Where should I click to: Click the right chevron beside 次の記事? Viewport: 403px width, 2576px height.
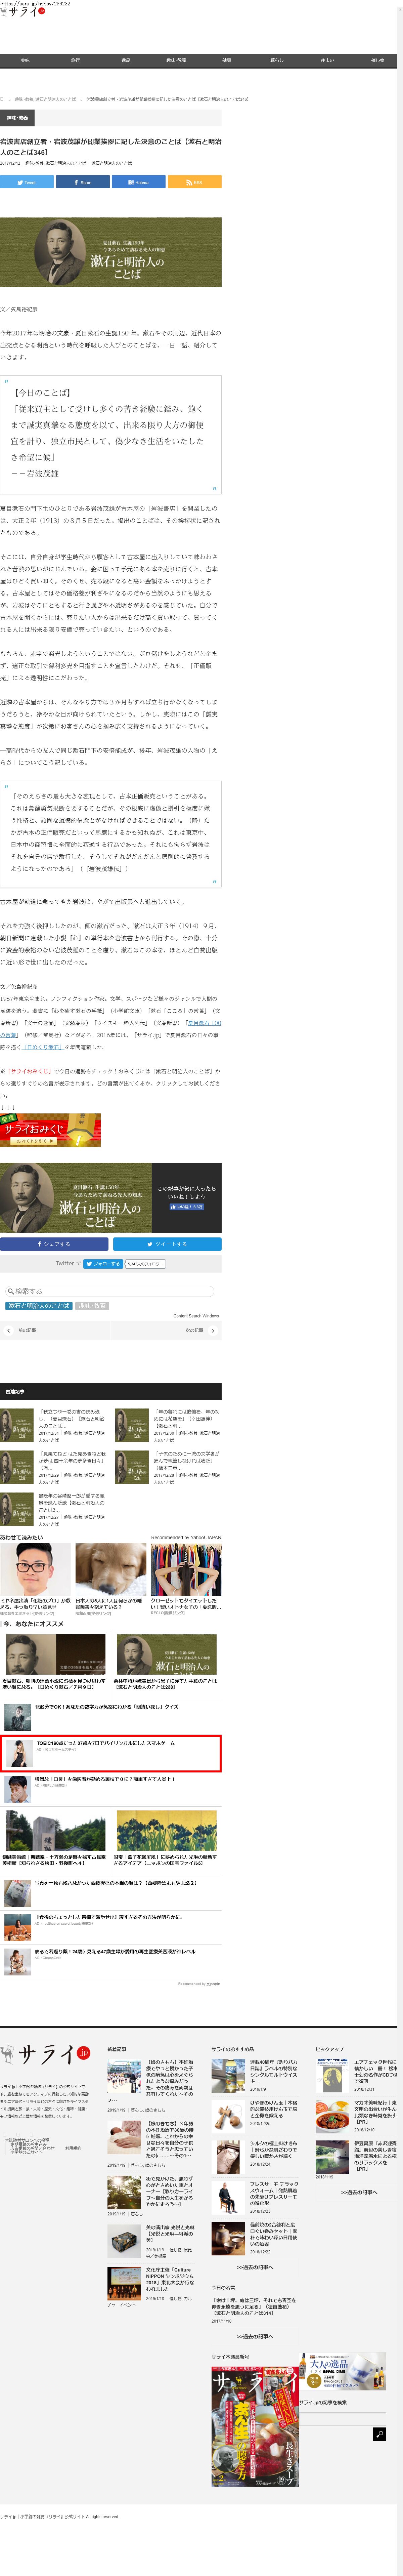pos(213,1331)
